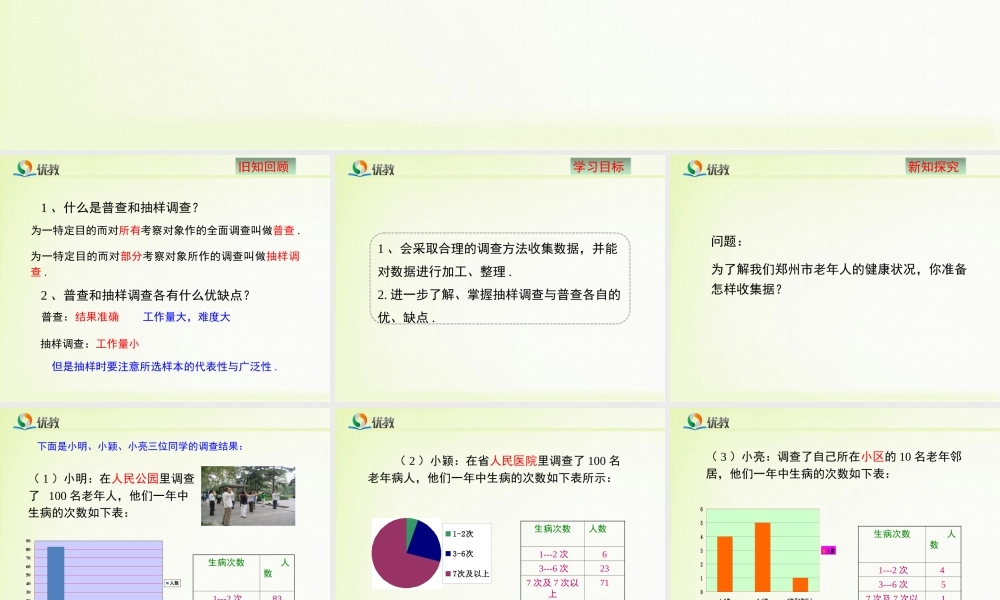Click the 生病次数 table header on 小颖's slide
The height and width of the screenshot is (600, 1000).
552,529
